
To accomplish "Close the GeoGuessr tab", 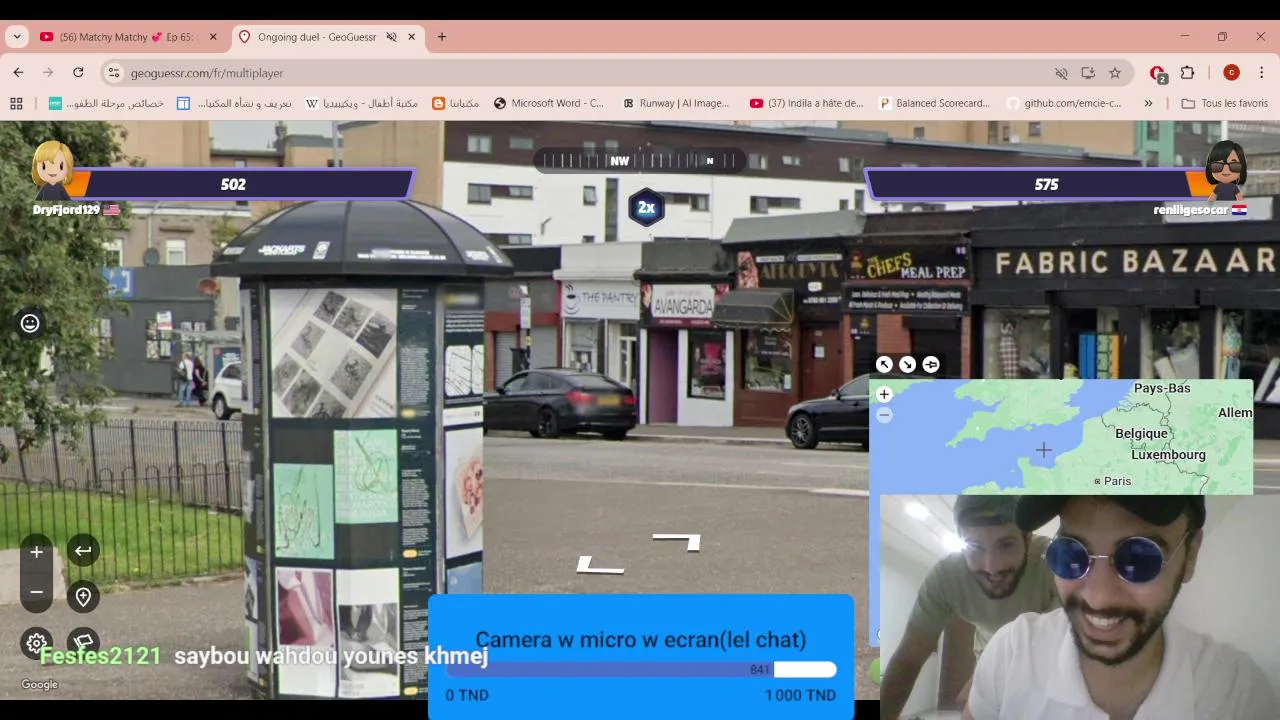I will tap(411, 37).
